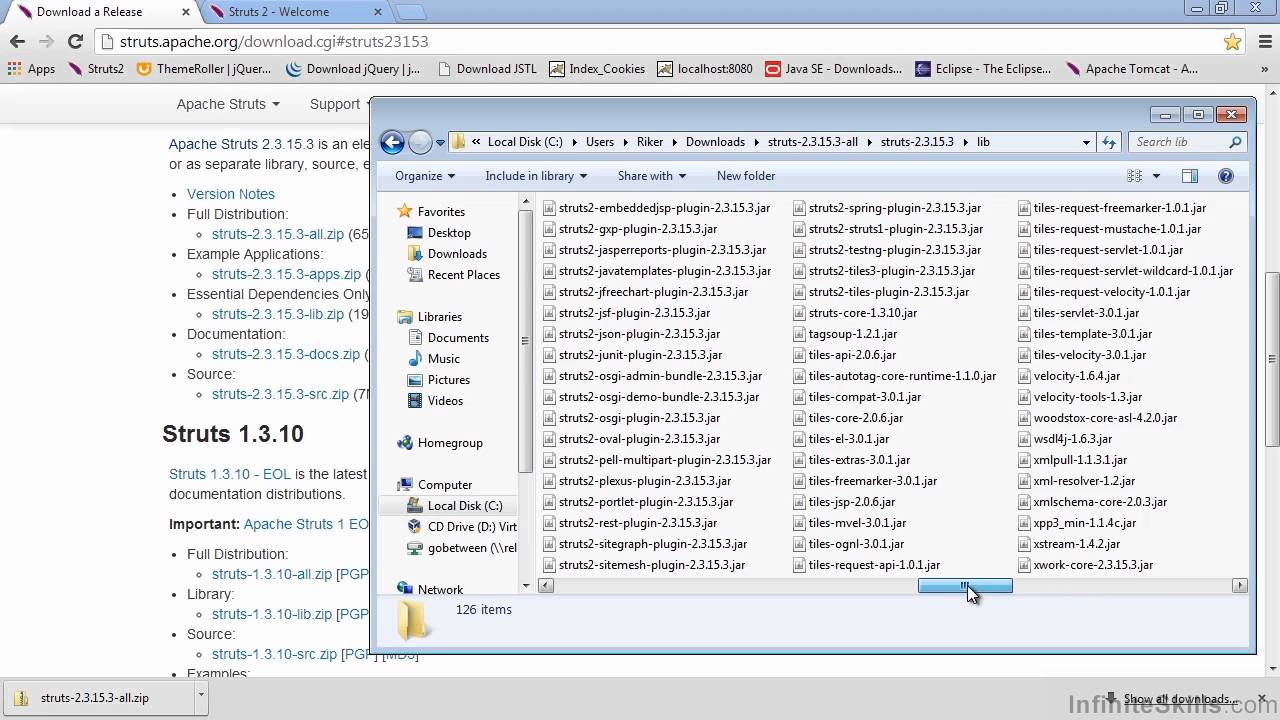Image resolution: width=1280 pixels, height=720 pixels.
Task: Open Pictures library
Action: pyautogui.click(x=440, y=380)
